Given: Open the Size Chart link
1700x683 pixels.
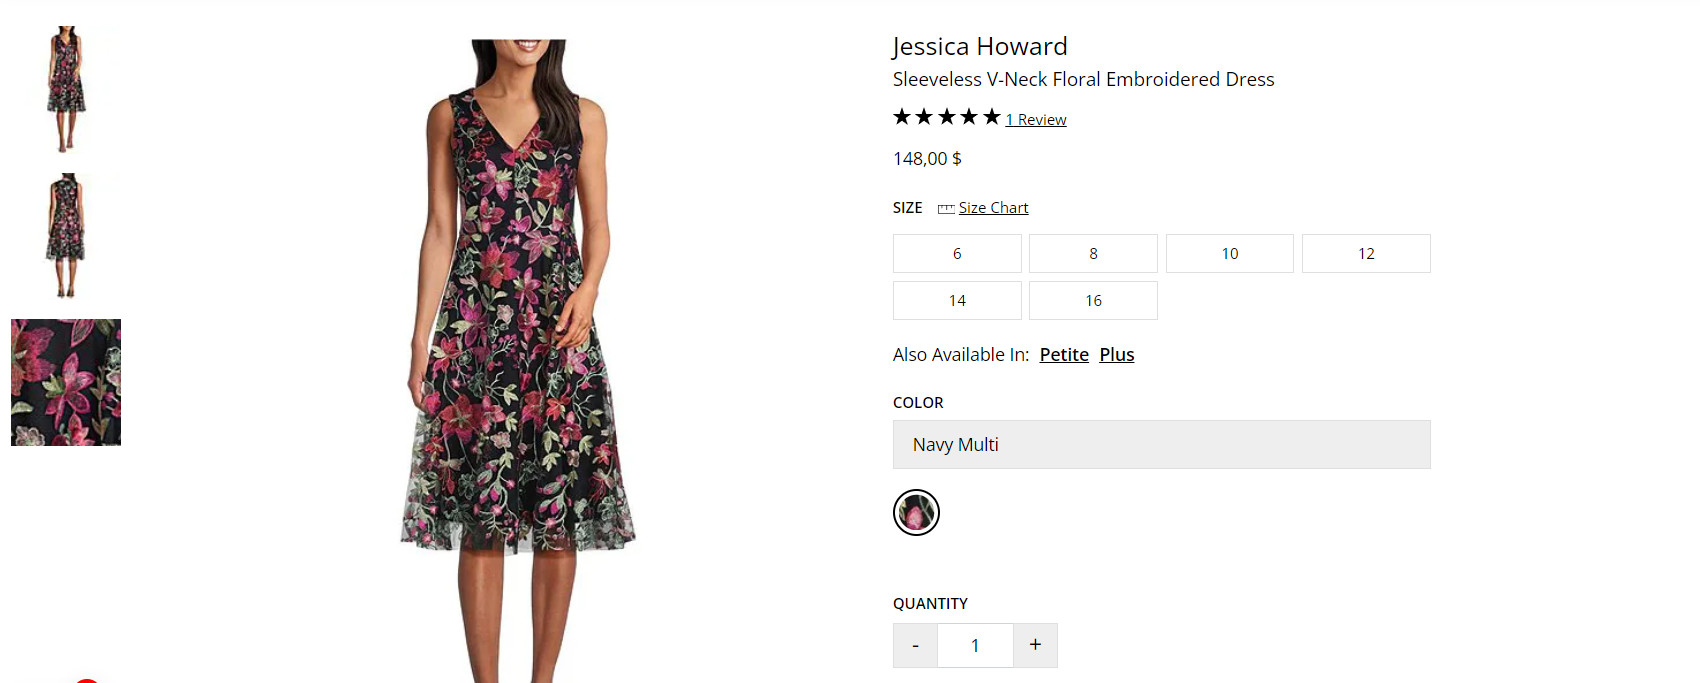Looking at the screenshot, I should click(x=993, y=208).
